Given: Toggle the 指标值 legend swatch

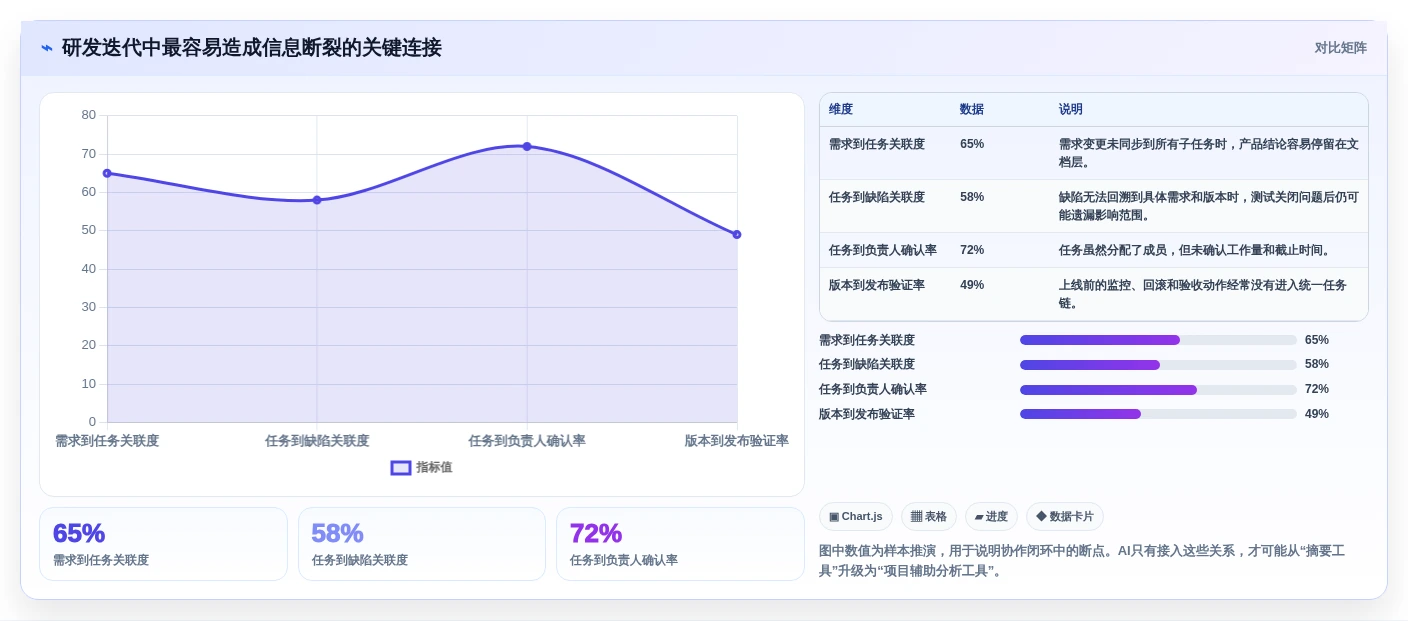Looking at the screenshot, I should pyautogui.click(x=401, y=467).
